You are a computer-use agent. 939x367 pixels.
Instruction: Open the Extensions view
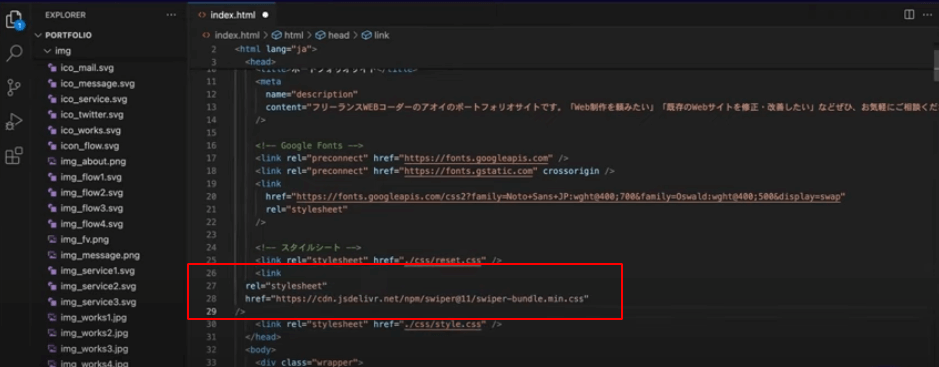coord(13,156)
